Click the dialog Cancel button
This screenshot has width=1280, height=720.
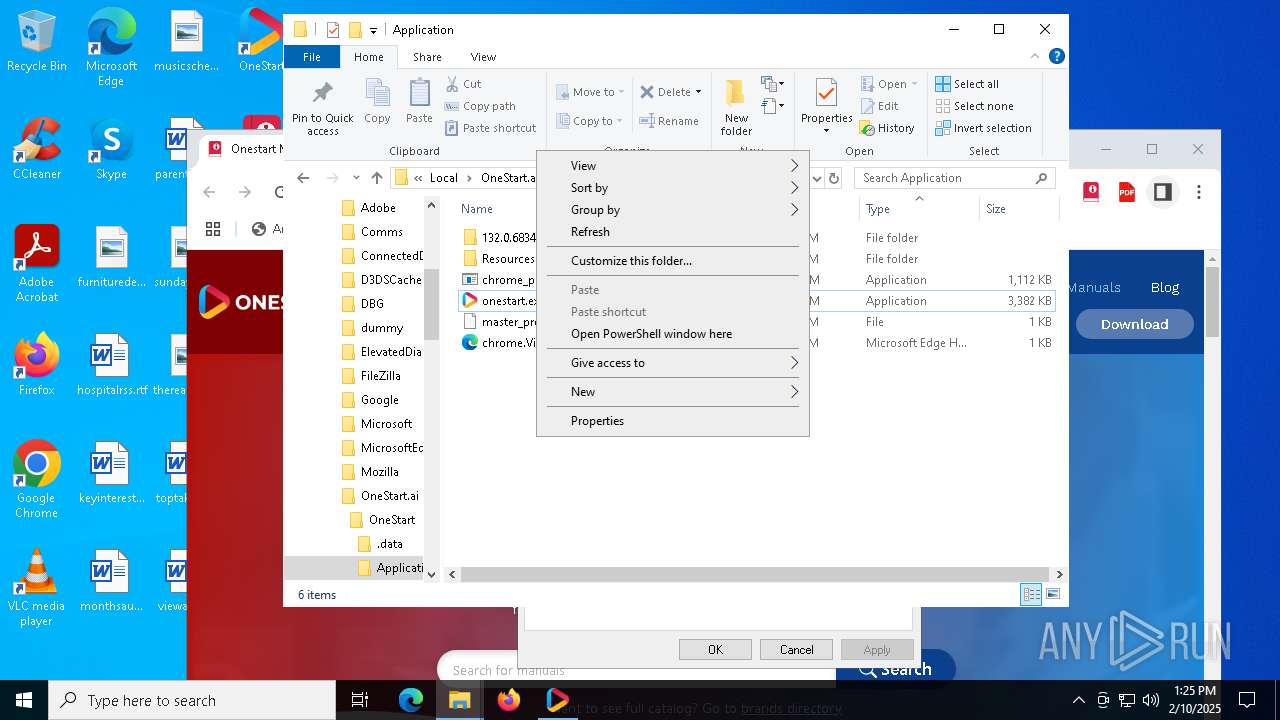point(797,650)
